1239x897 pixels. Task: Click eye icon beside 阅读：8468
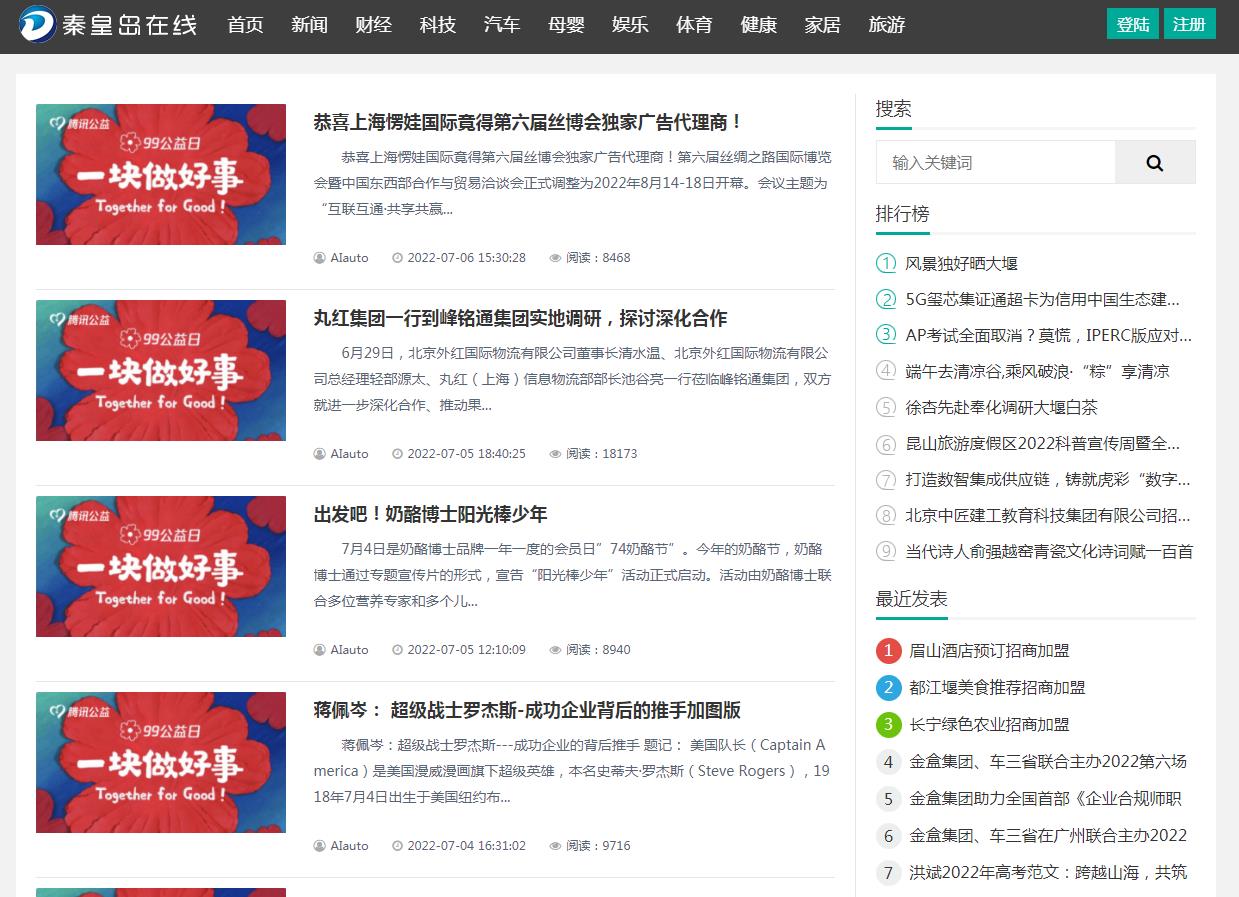(555, 258)
